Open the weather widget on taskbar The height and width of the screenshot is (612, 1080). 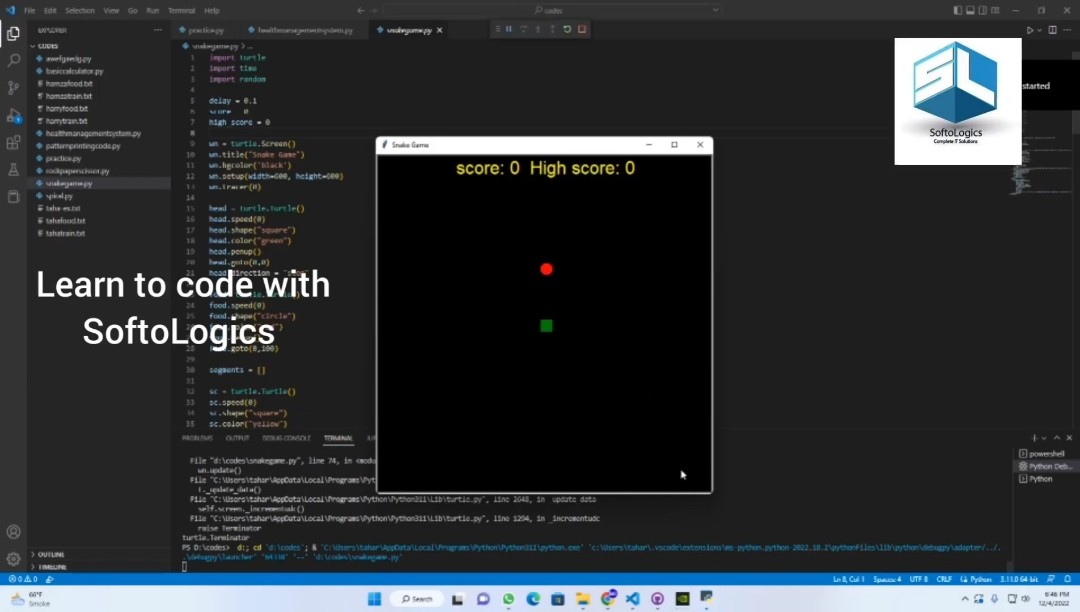point(29,599)
